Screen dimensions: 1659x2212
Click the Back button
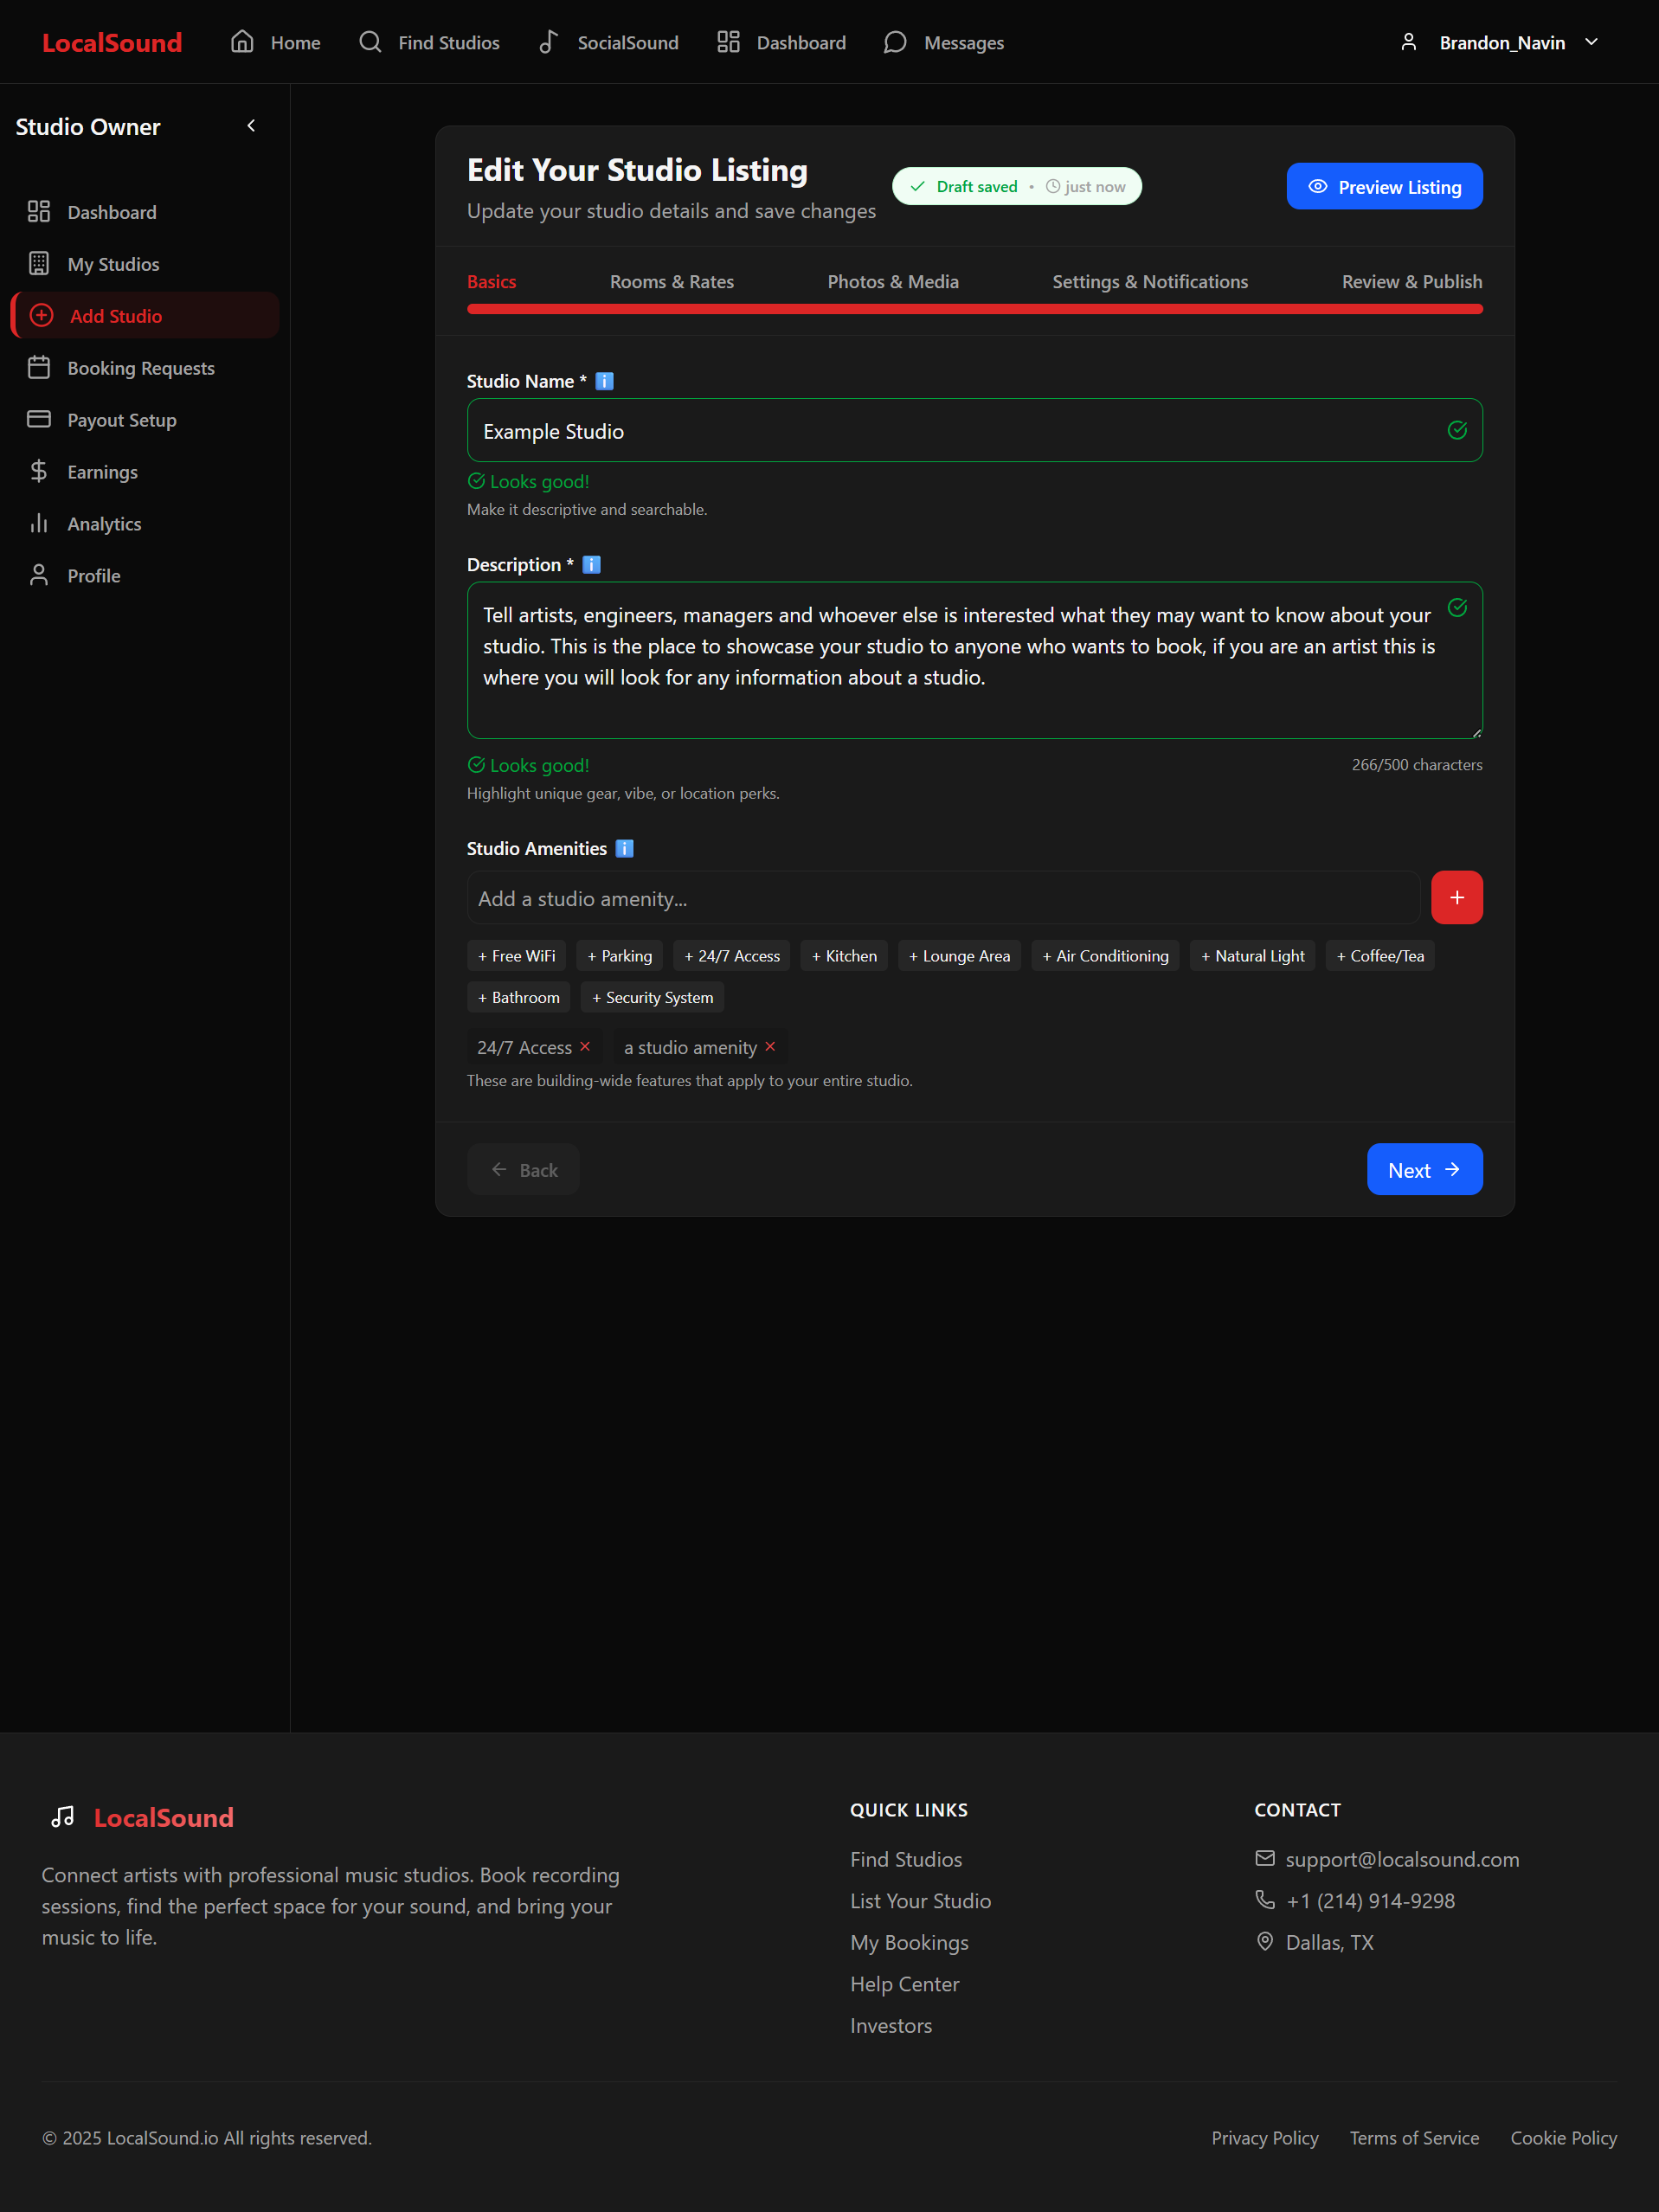coord(523,1169)
